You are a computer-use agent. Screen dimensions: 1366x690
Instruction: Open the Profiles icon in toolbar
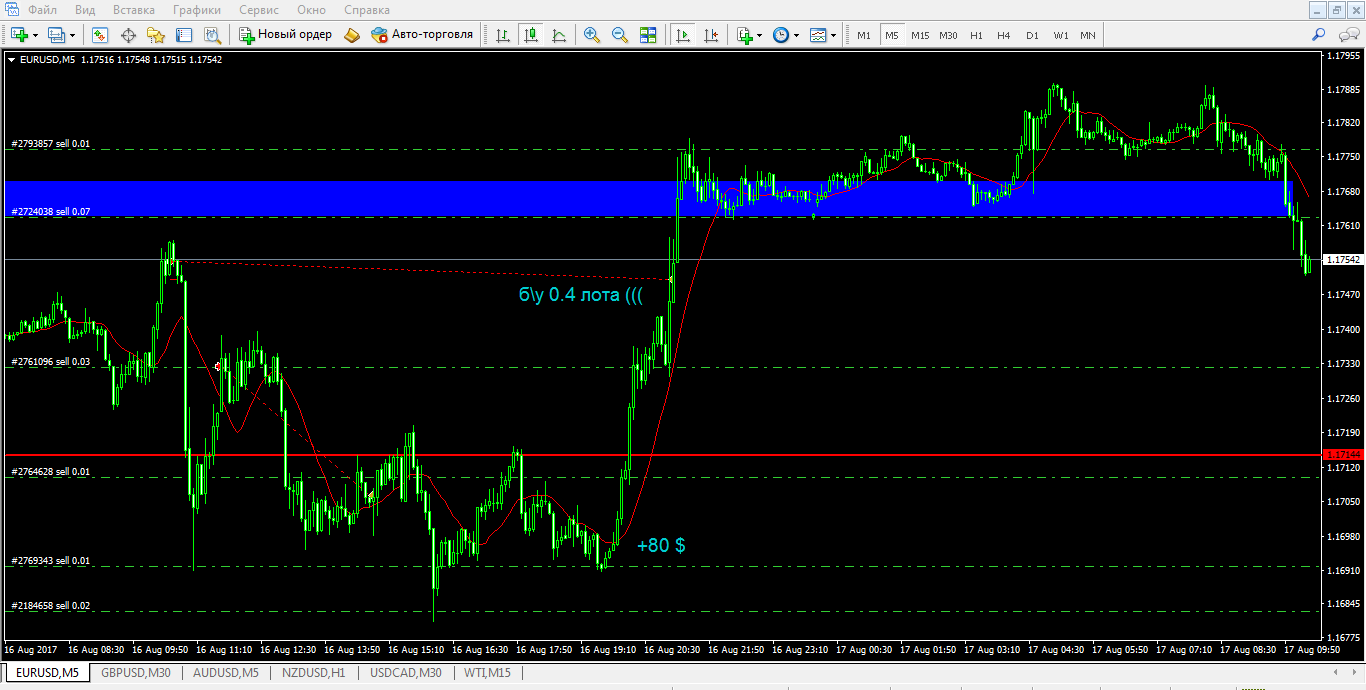56,35
